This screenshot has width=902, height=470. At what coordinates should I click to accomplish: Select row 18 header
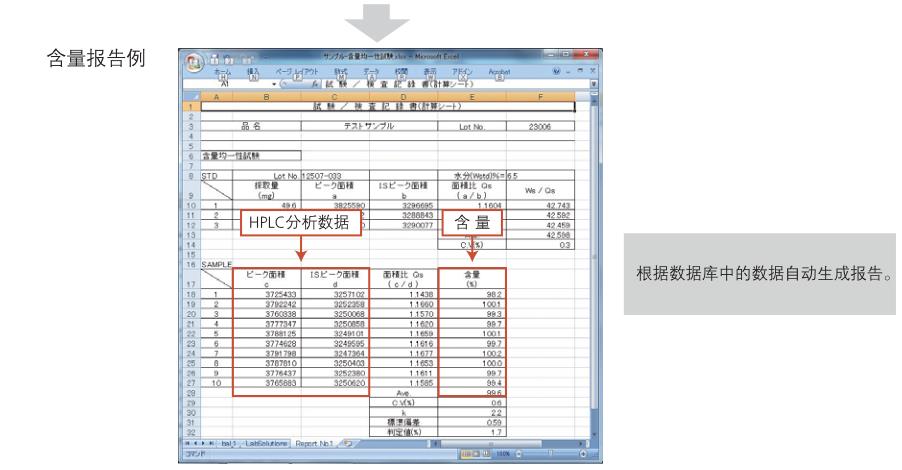[192, 294]
